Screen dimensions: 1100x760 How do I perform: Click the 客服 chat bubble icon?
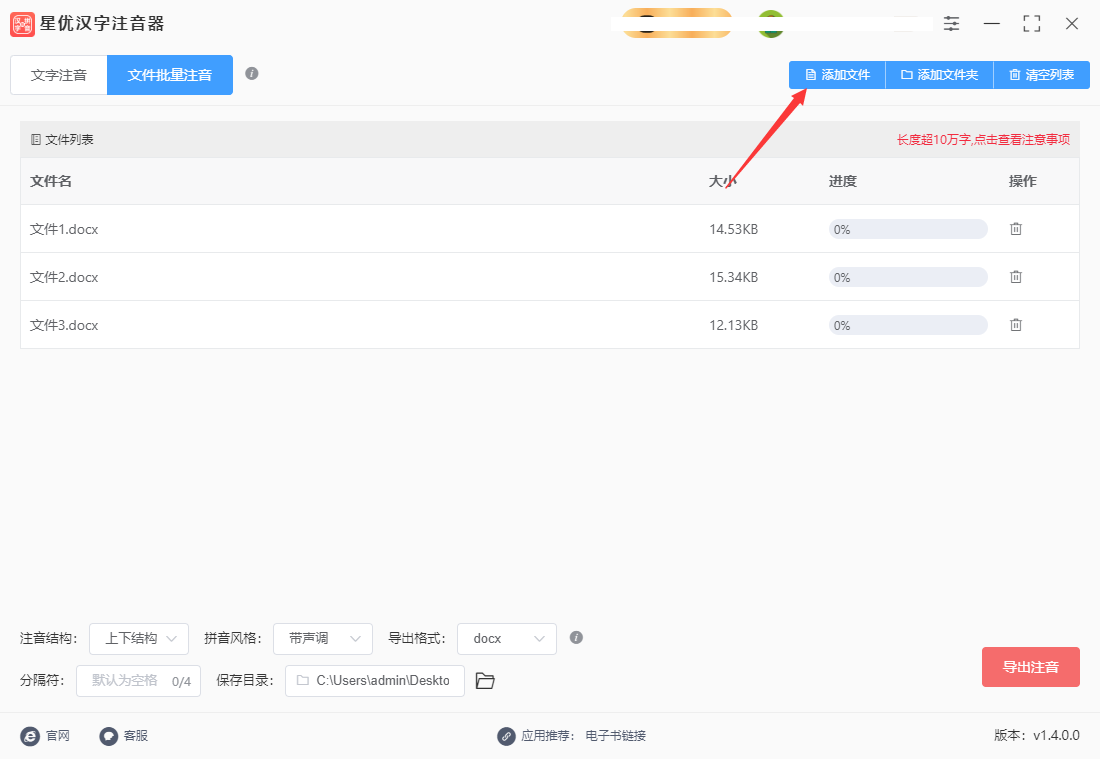tap(109, 736)
